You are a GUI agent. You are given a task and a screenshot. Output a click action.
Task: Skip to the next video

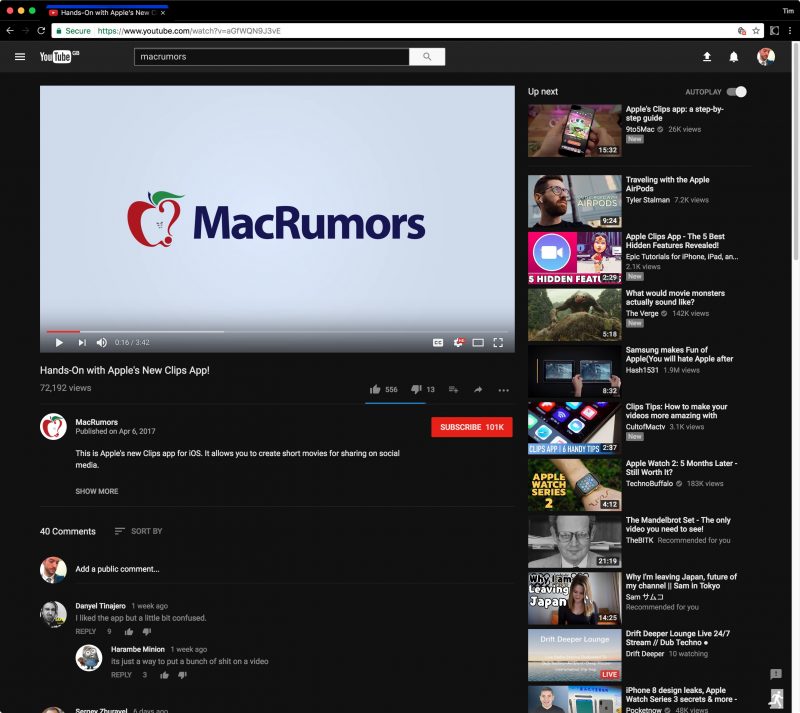click(82, 342)
